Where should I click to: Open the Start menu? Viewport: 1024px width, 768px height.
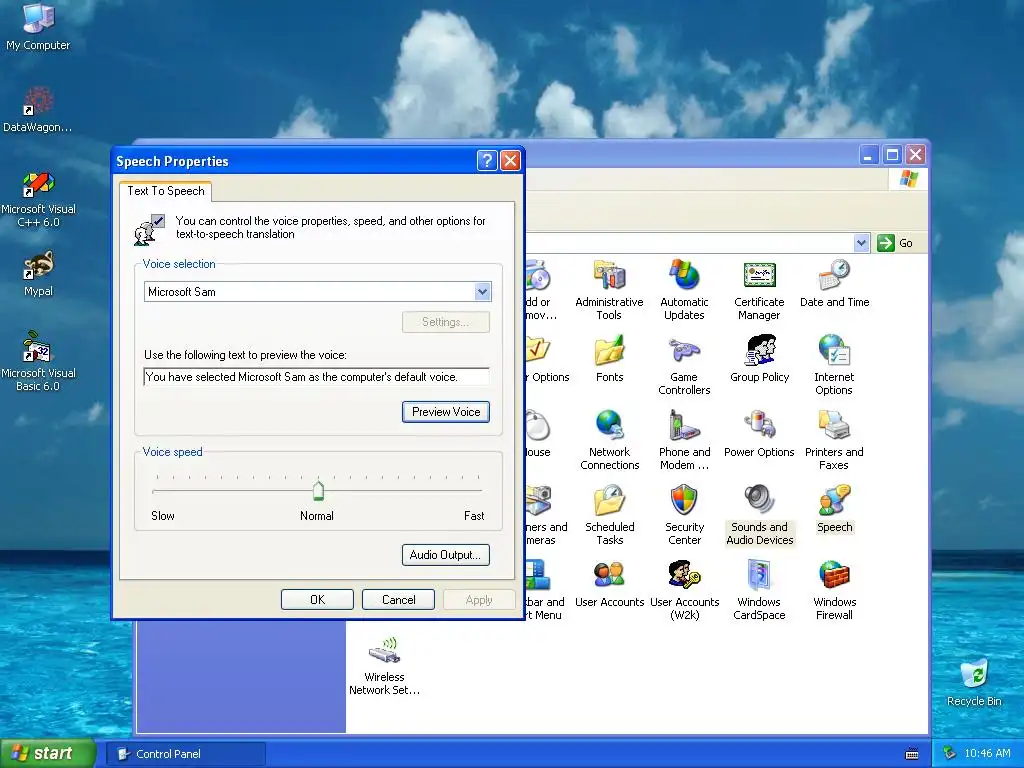pyautogui.click(x=48, y=754)
